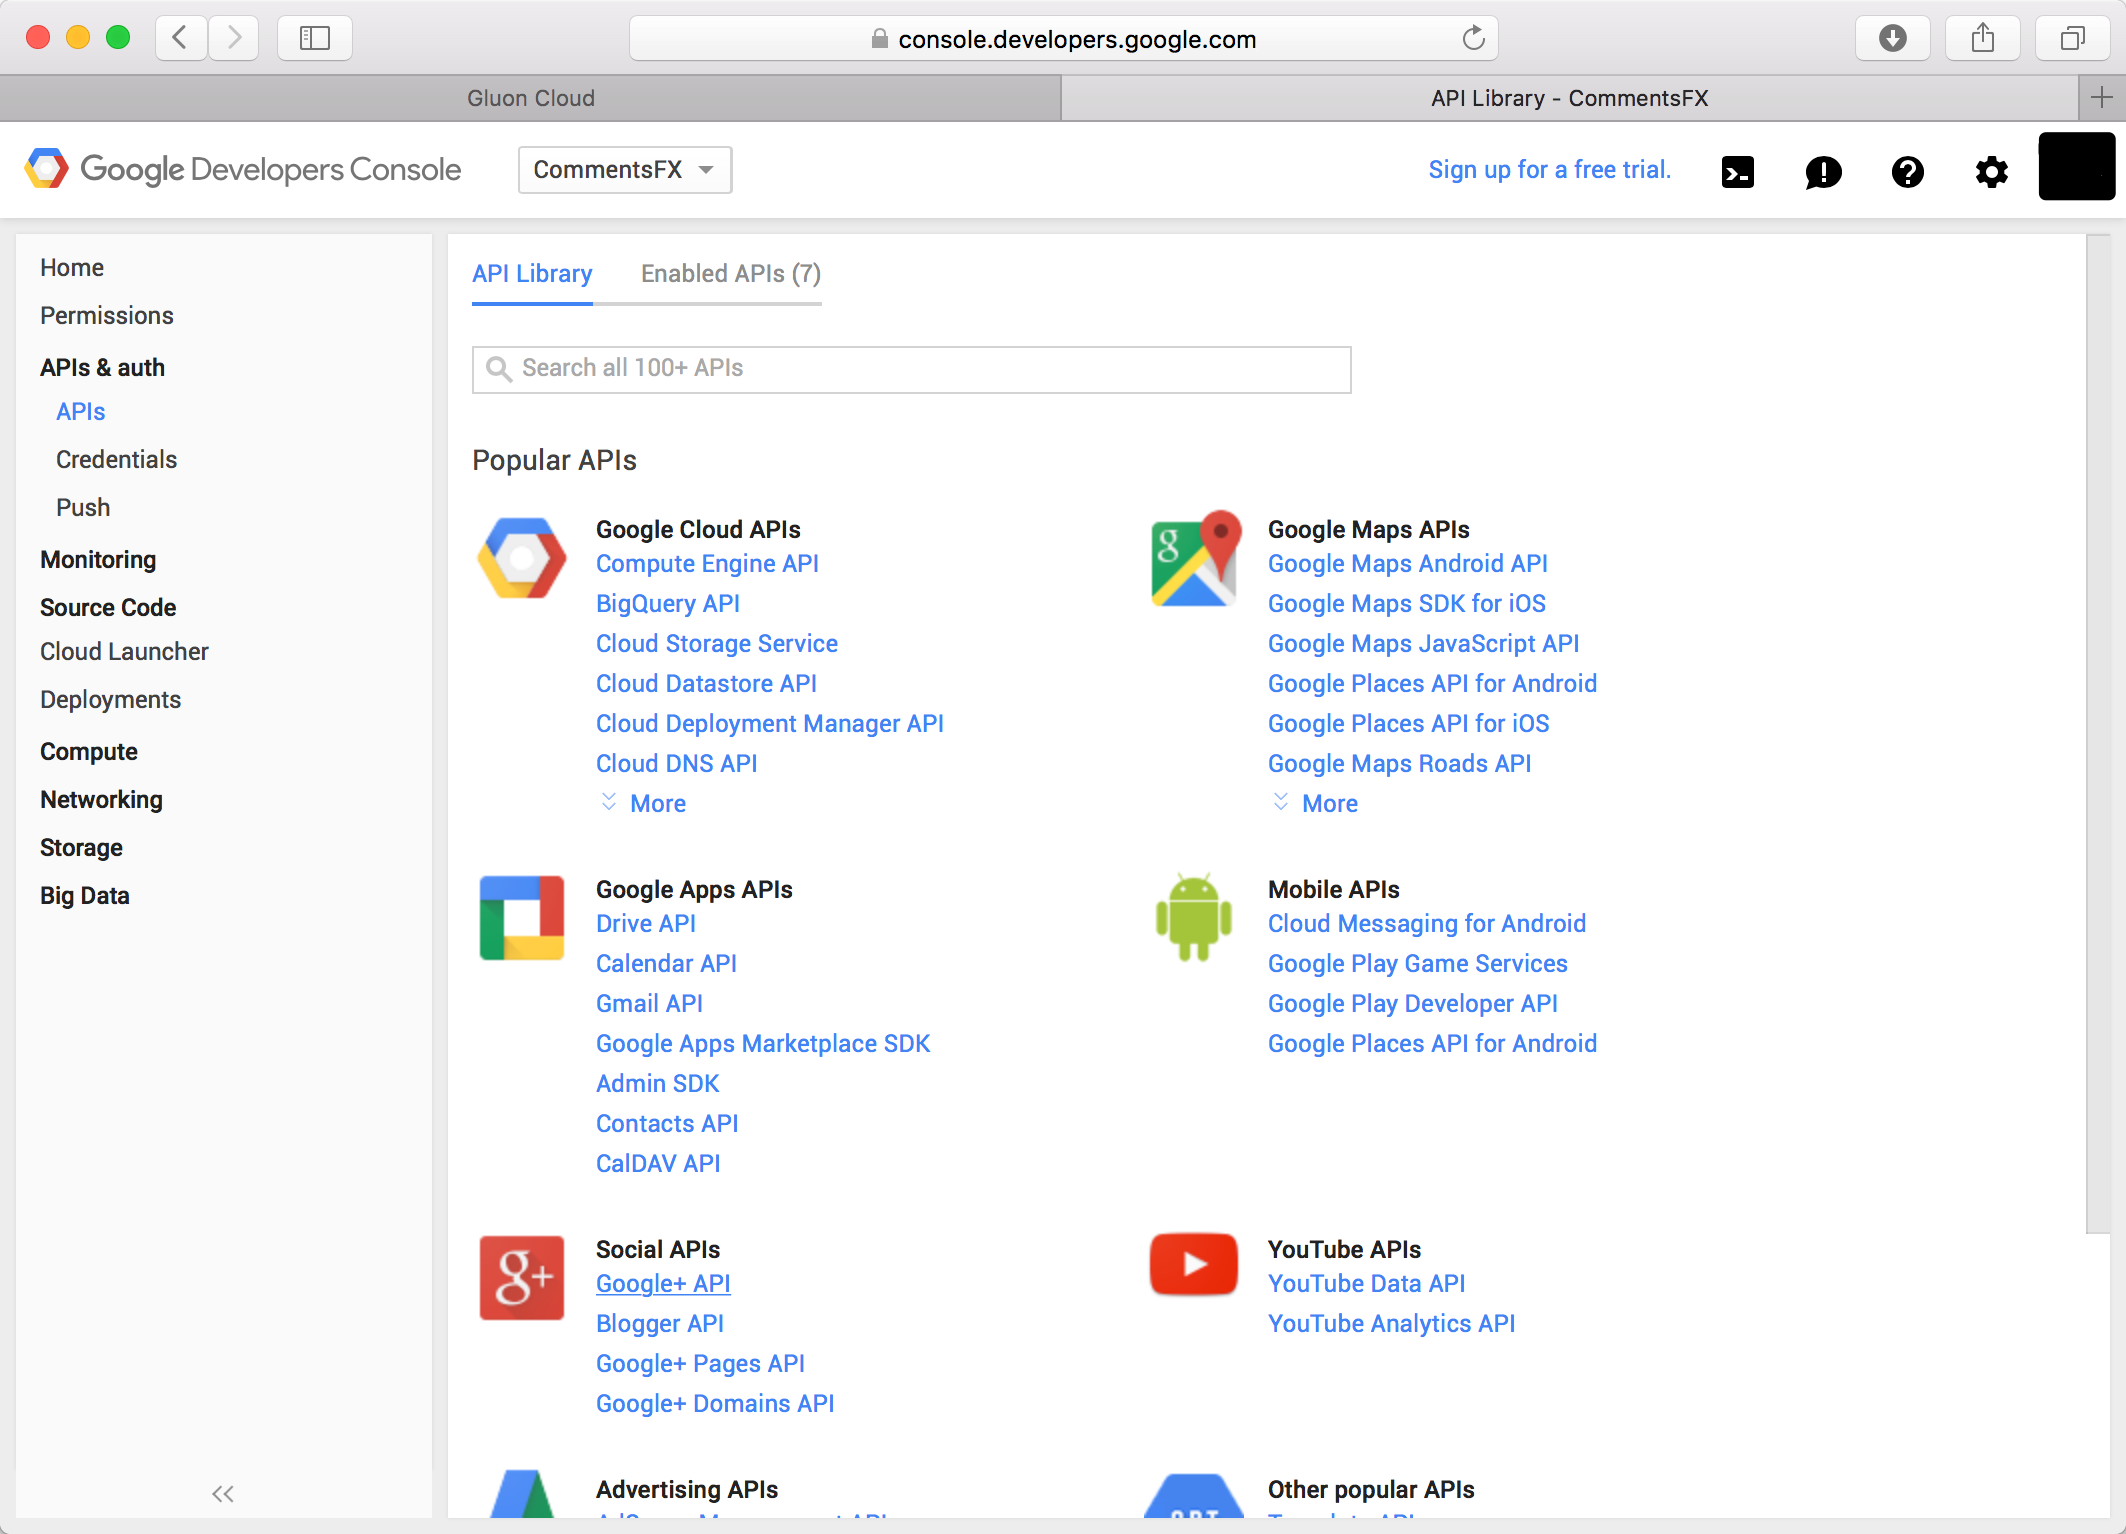This screenshot has height=1534, width=2126.
Task: Collapse sidebar with the double chevron
Action: coord(222,1494)
